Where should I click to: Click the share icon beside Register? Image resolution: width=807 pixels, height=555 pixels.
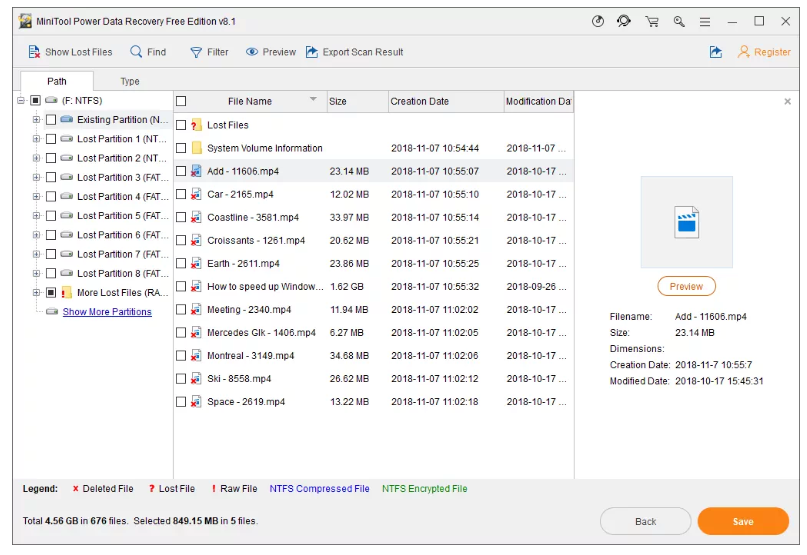tap(716, 52)
